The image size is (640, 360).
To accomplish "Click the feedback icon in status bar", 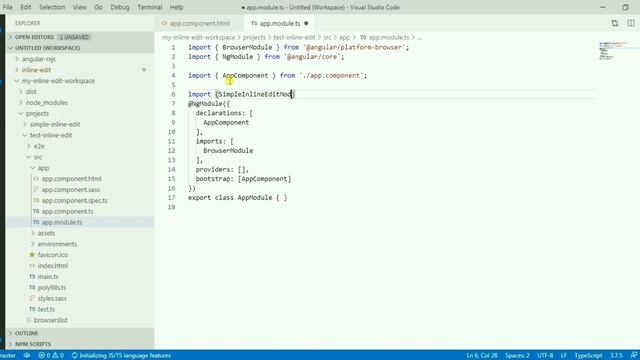I will click(634, 356).
